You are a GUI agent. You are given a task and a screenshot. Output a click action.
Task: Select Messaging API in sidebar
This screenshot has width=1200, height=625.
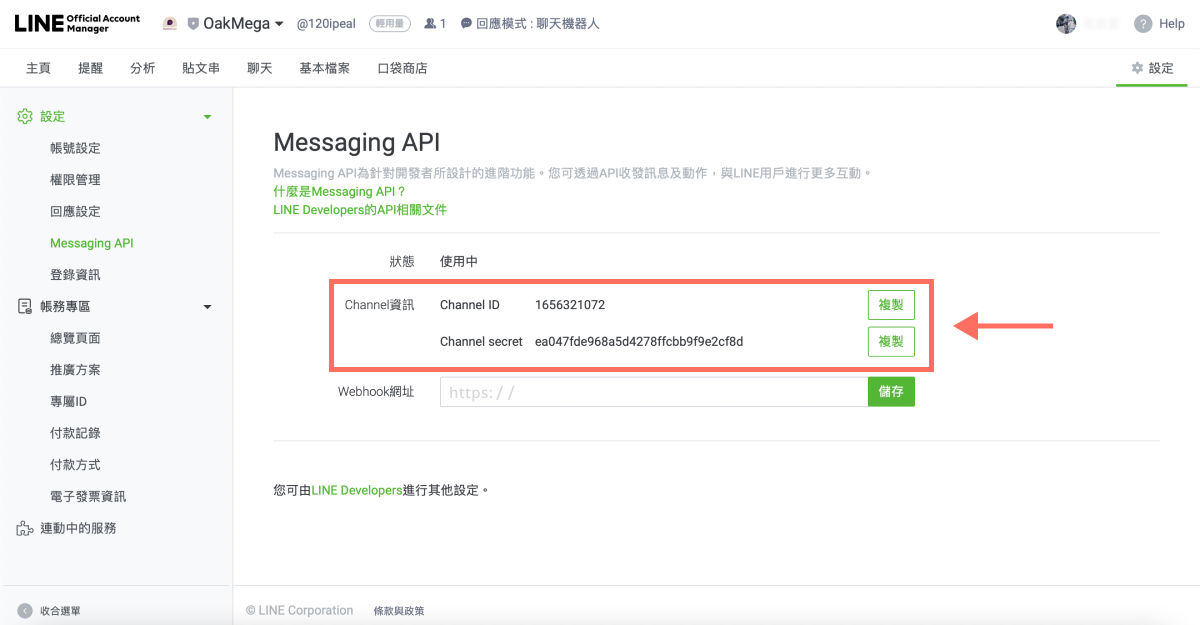pyautogui.click(x=91, y=243)
